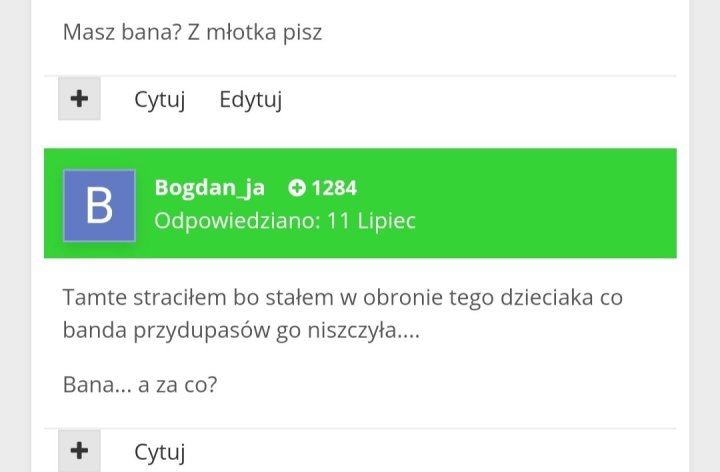
Task: Click the multi-quote plus below Bogdan_ja's post
Action: 79,452
